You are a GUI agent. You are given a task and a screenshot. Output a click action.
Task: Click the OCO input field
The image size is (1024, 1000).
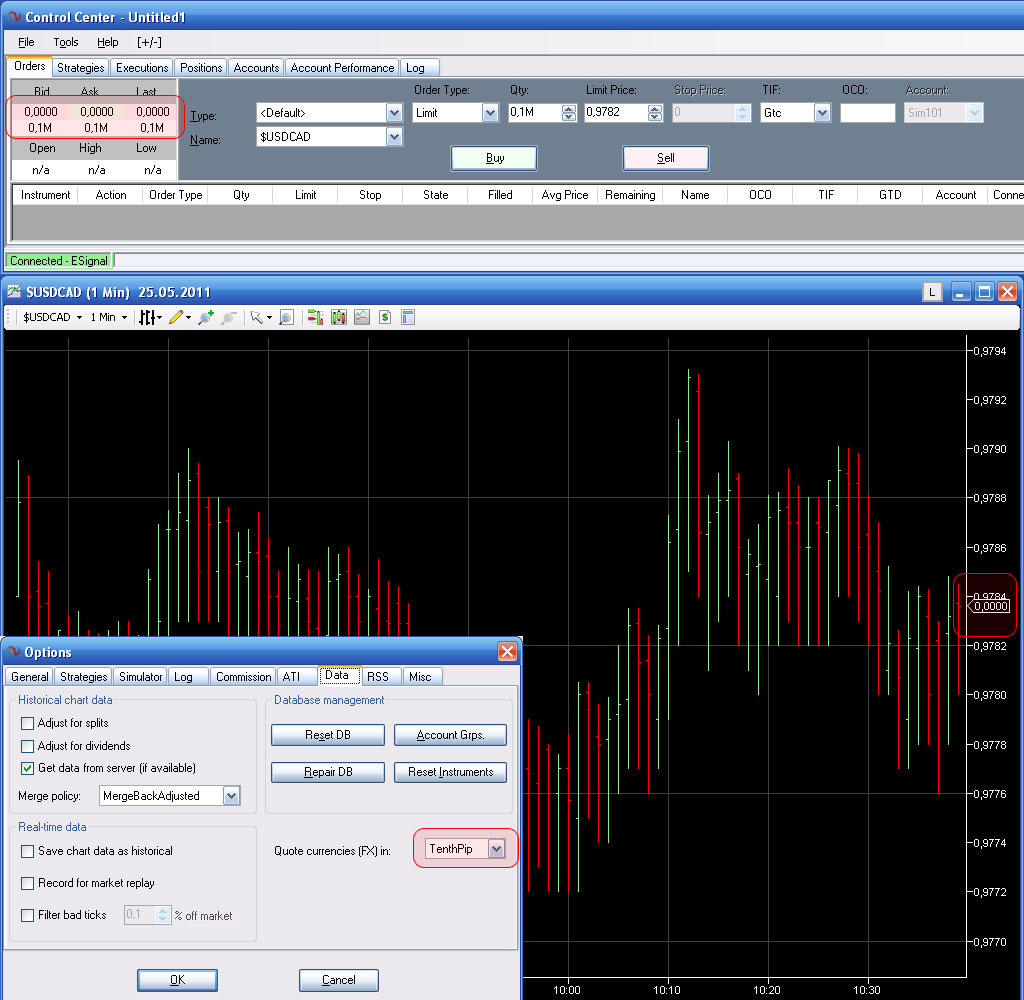[867, 113]
